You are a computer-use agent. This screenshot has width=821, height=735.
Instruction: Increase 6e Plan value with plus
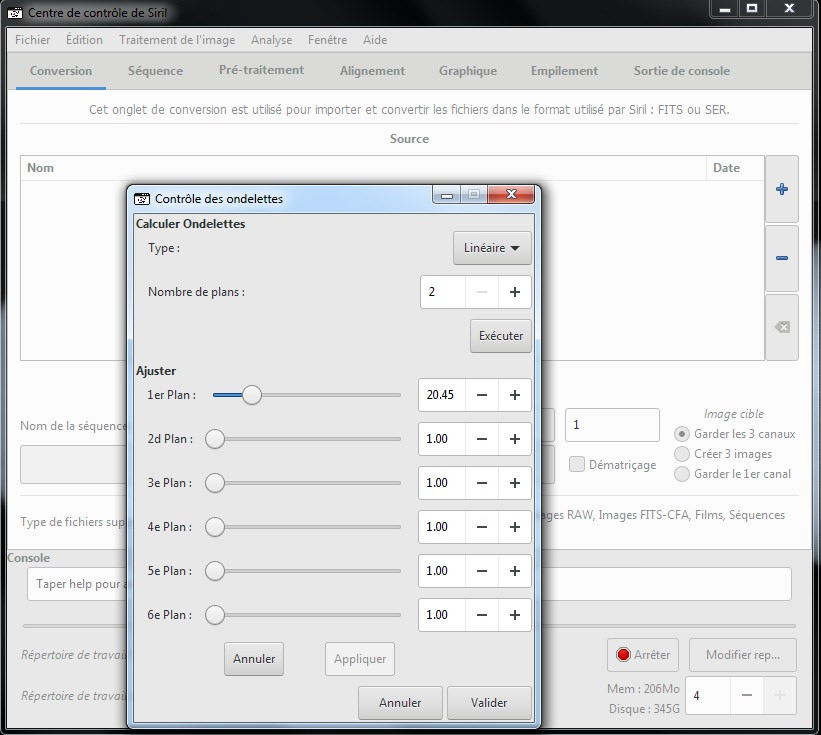pyautogui.click(x=515, y=615)
